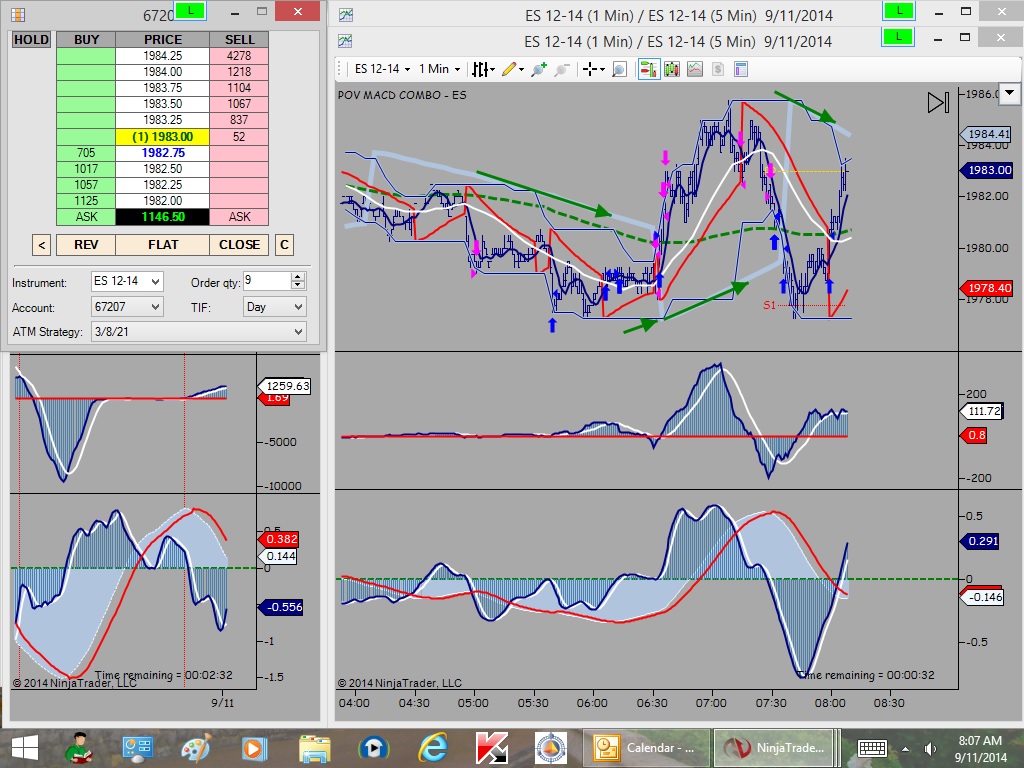The height and width of the screenshot is (768, 1024).
Task: Click green L indicator in lower chart title
Action: 899,37
